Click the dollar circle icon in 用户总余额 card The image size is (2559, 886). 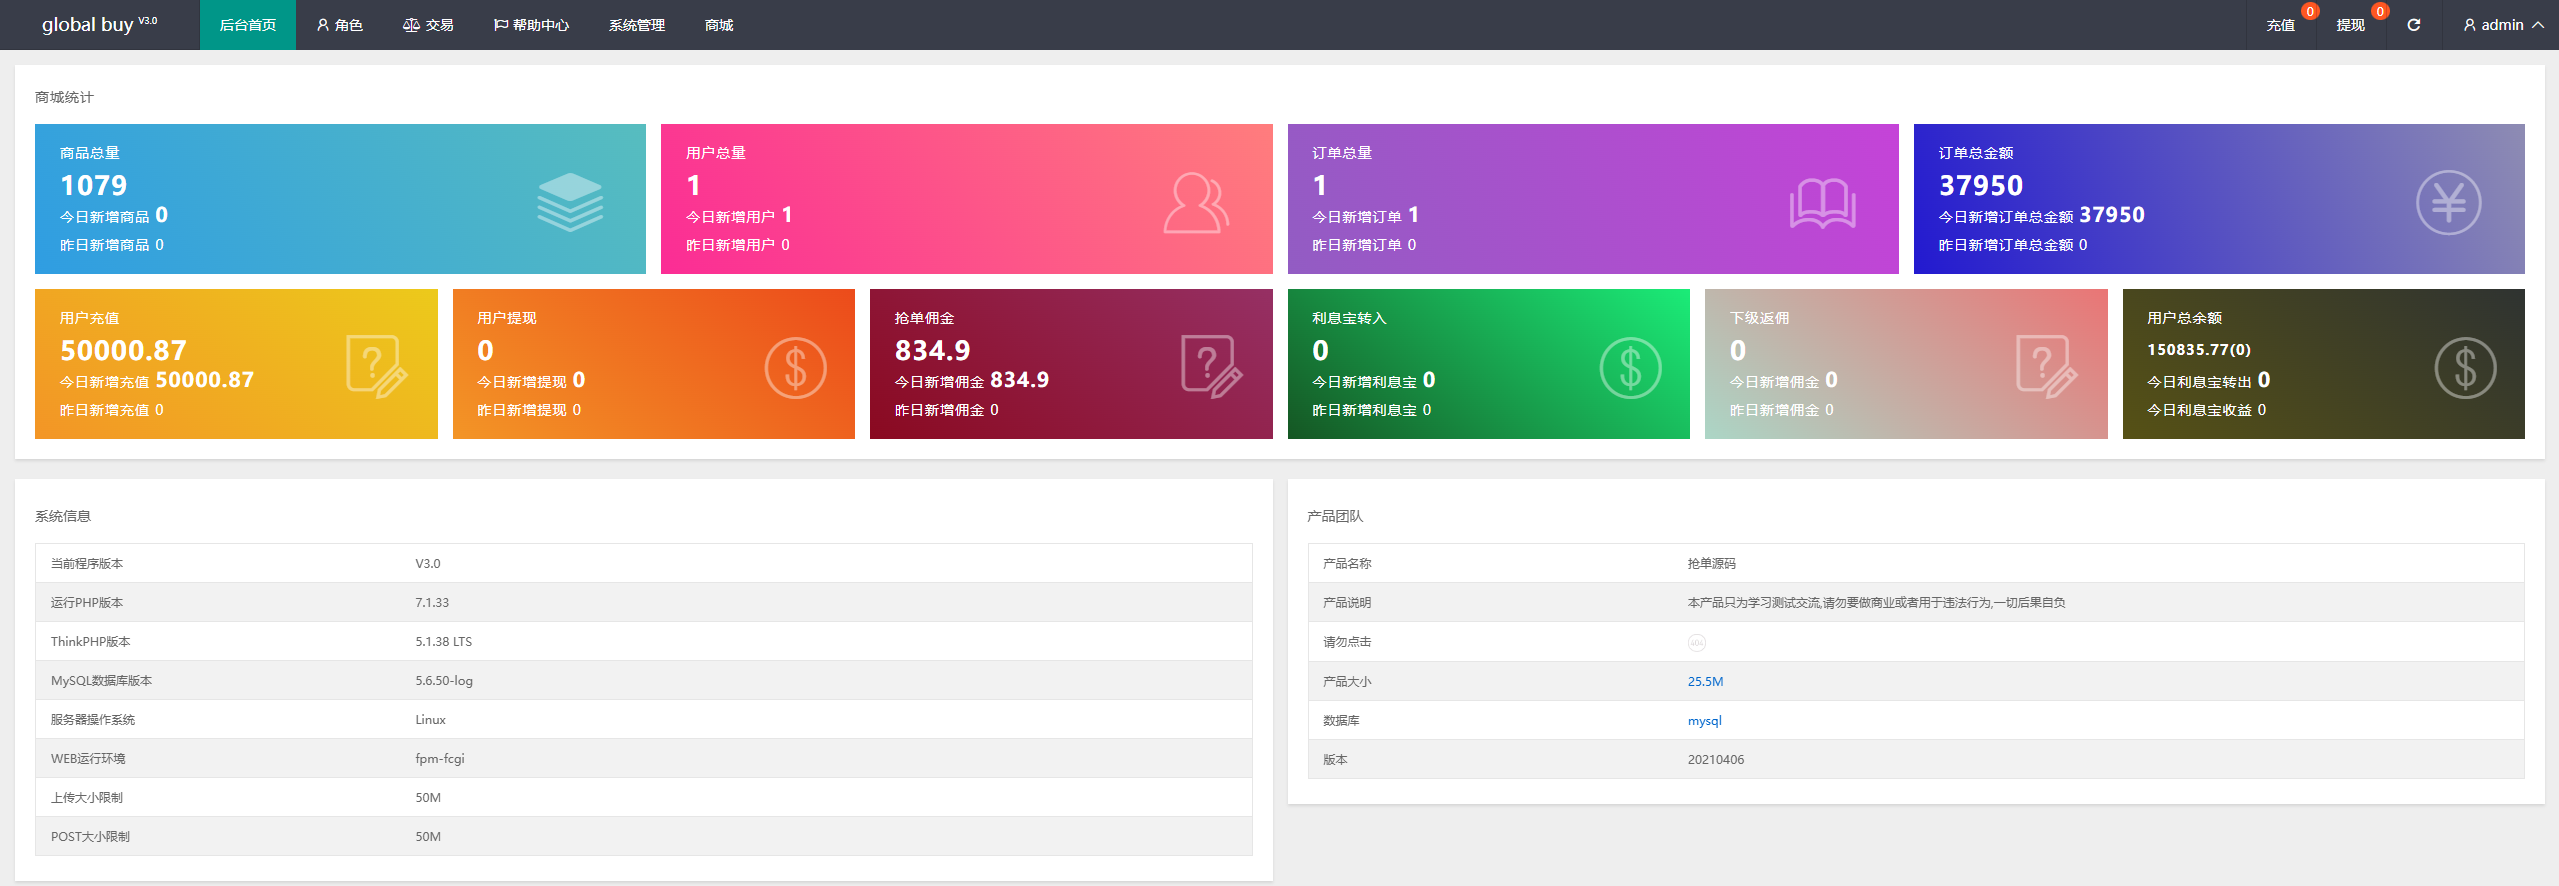2465,368
